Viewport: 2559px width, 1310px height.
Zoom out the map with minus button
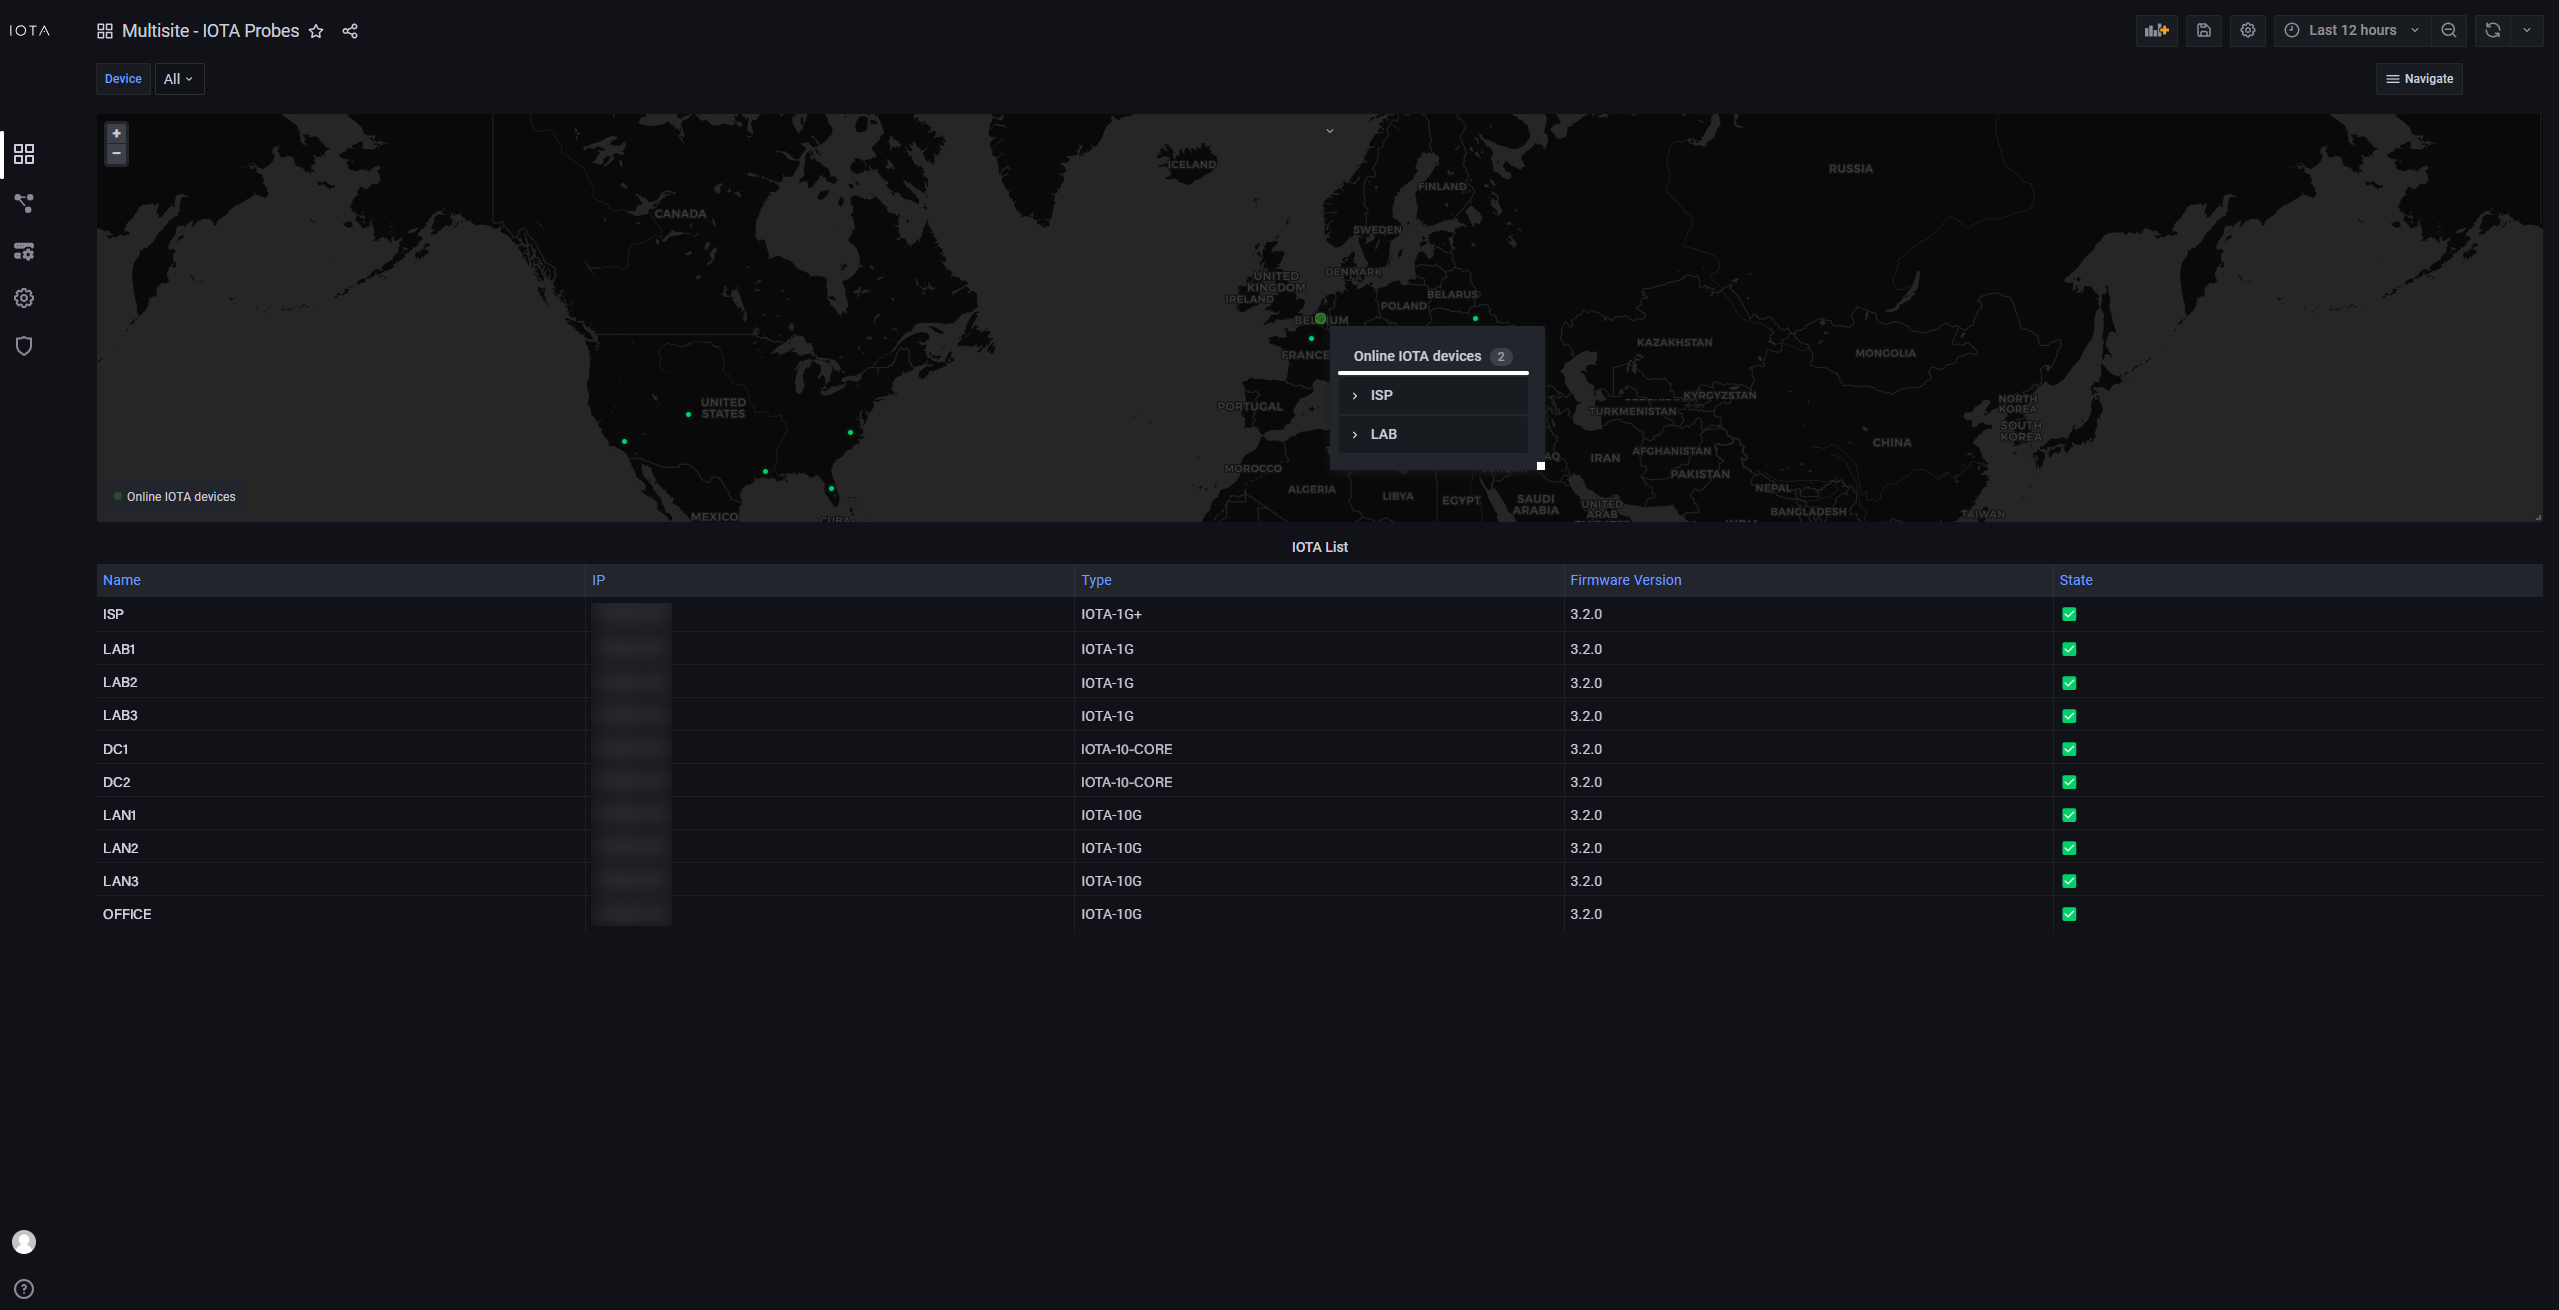117,154
